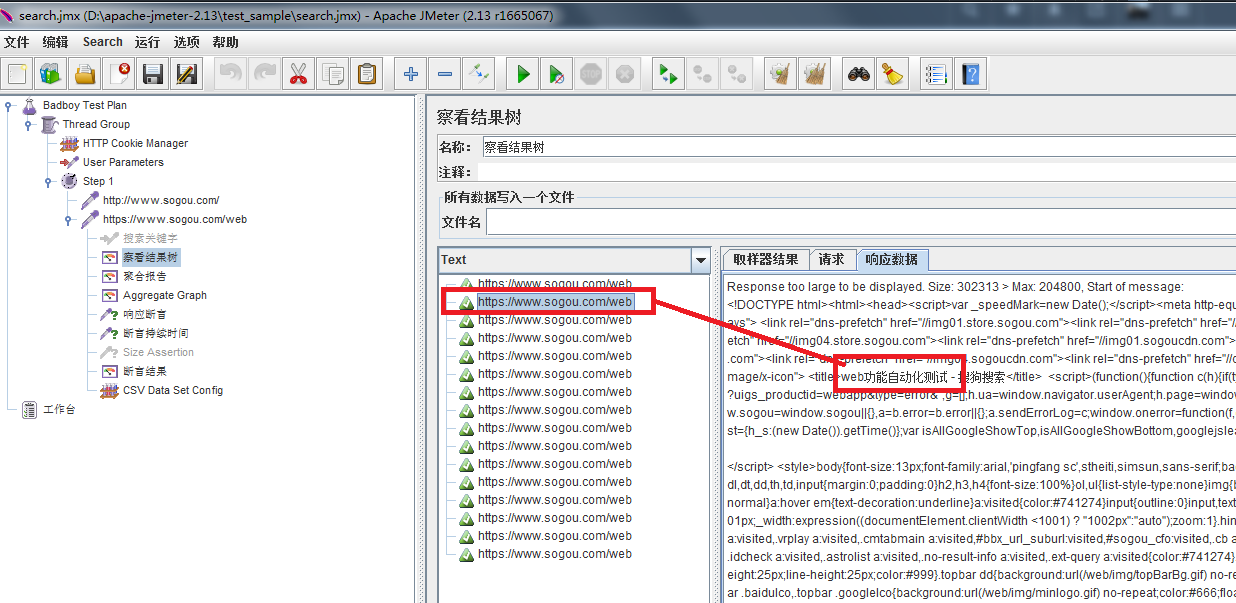Viewport: 1236px width, 603px height.
Task: Click the Toggle enable/disable toolbar icon
Action: [x=479, y=74]
